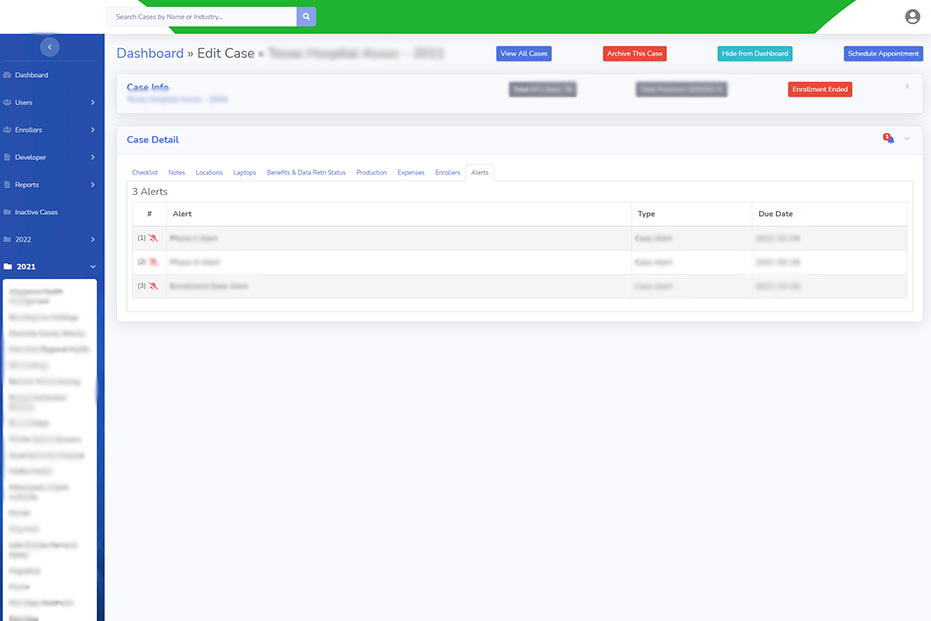This screenshot has height=621, width=931.
Task: Expand the Users sidebar submenu
Action: point(93,102)
